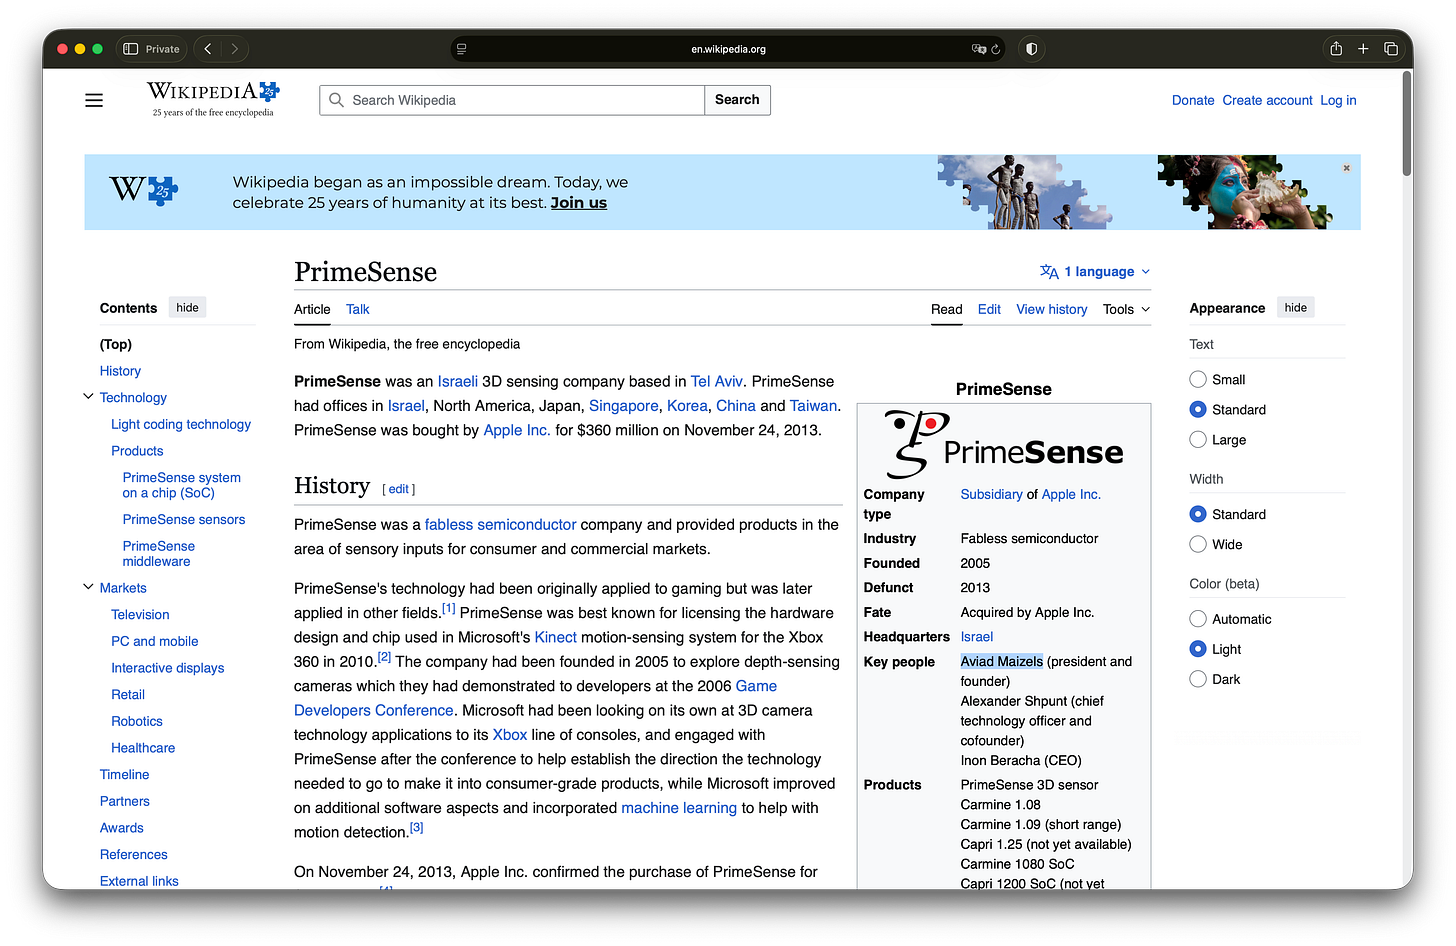
Task: Go back with Safari back arrow
Action: click(208, 49)
